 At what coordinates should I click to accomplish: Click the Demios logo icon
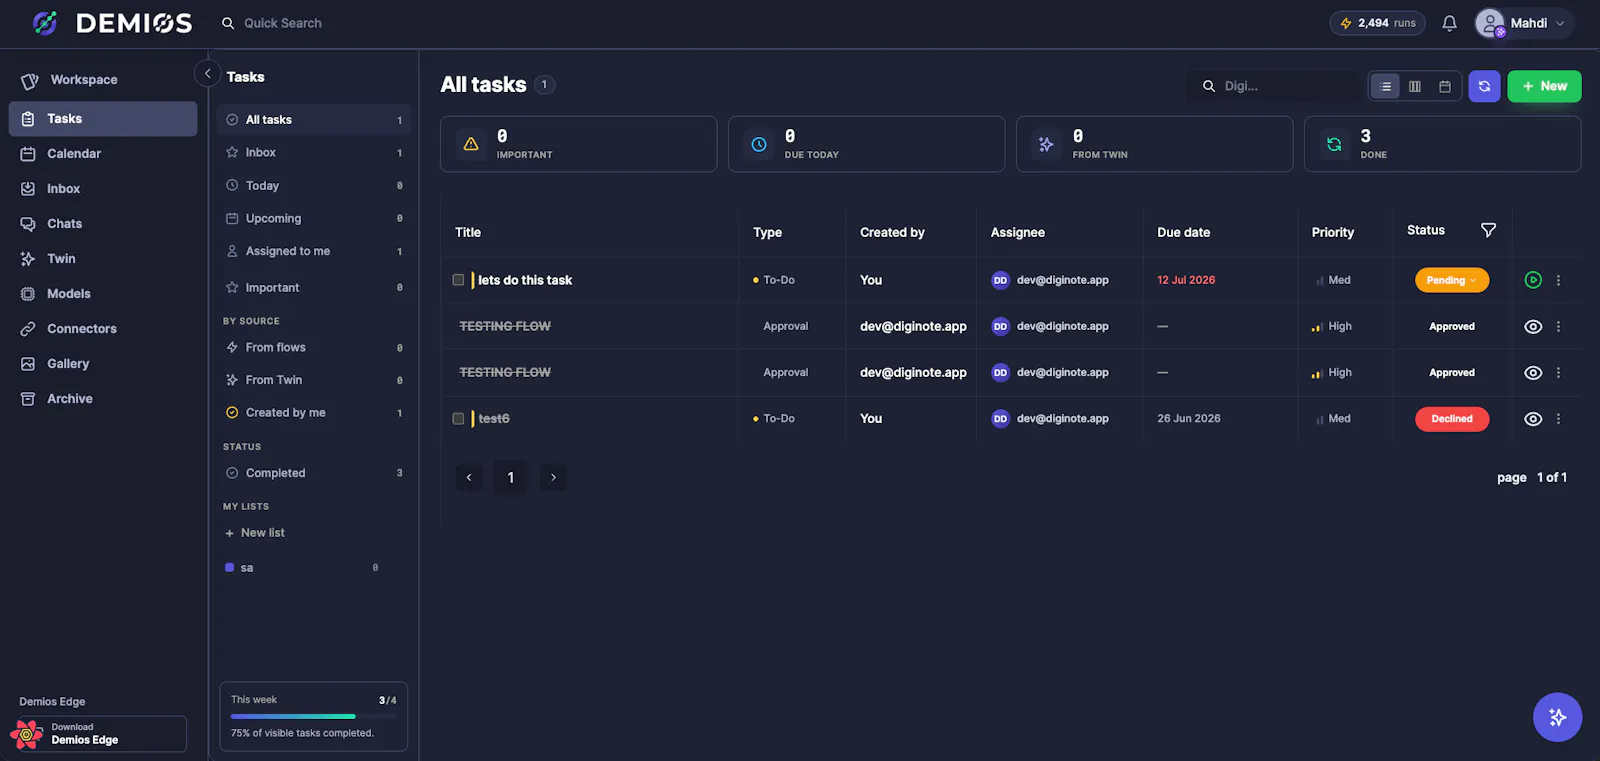(x=45, y=23)
